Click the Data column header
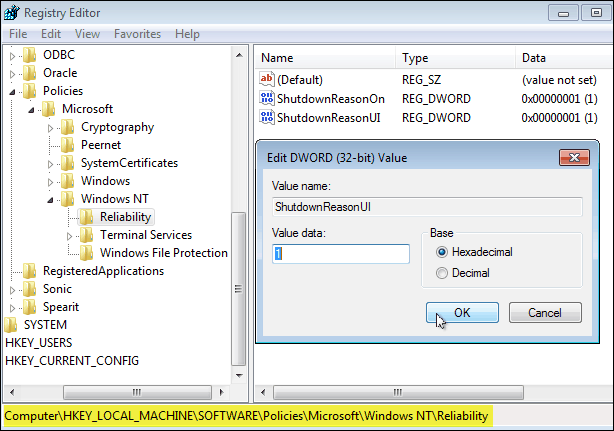This screenshot has width=614, height=431. (x=564, y=58)
